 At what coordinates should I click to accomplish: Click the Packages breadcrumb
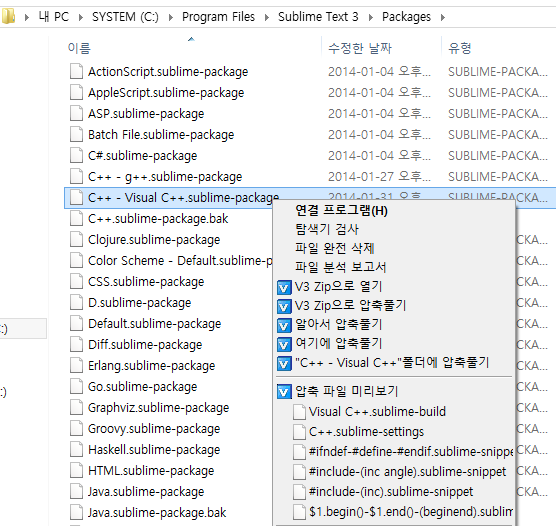(x=406, y=17)
